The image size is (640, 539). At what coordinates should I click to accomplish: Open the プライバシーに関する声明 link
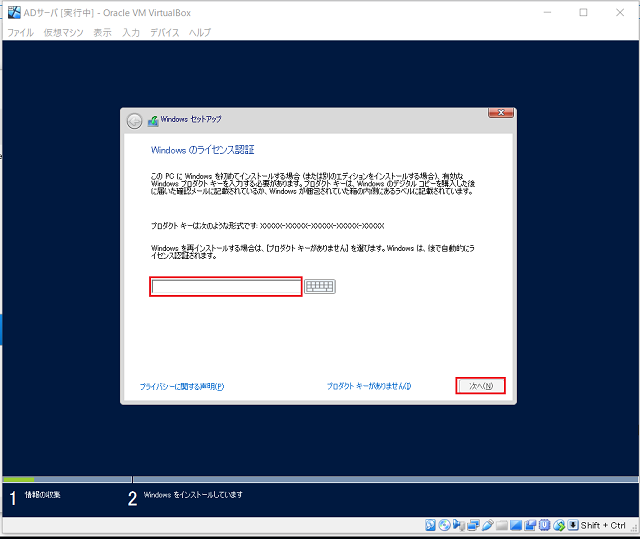[182, 386]
